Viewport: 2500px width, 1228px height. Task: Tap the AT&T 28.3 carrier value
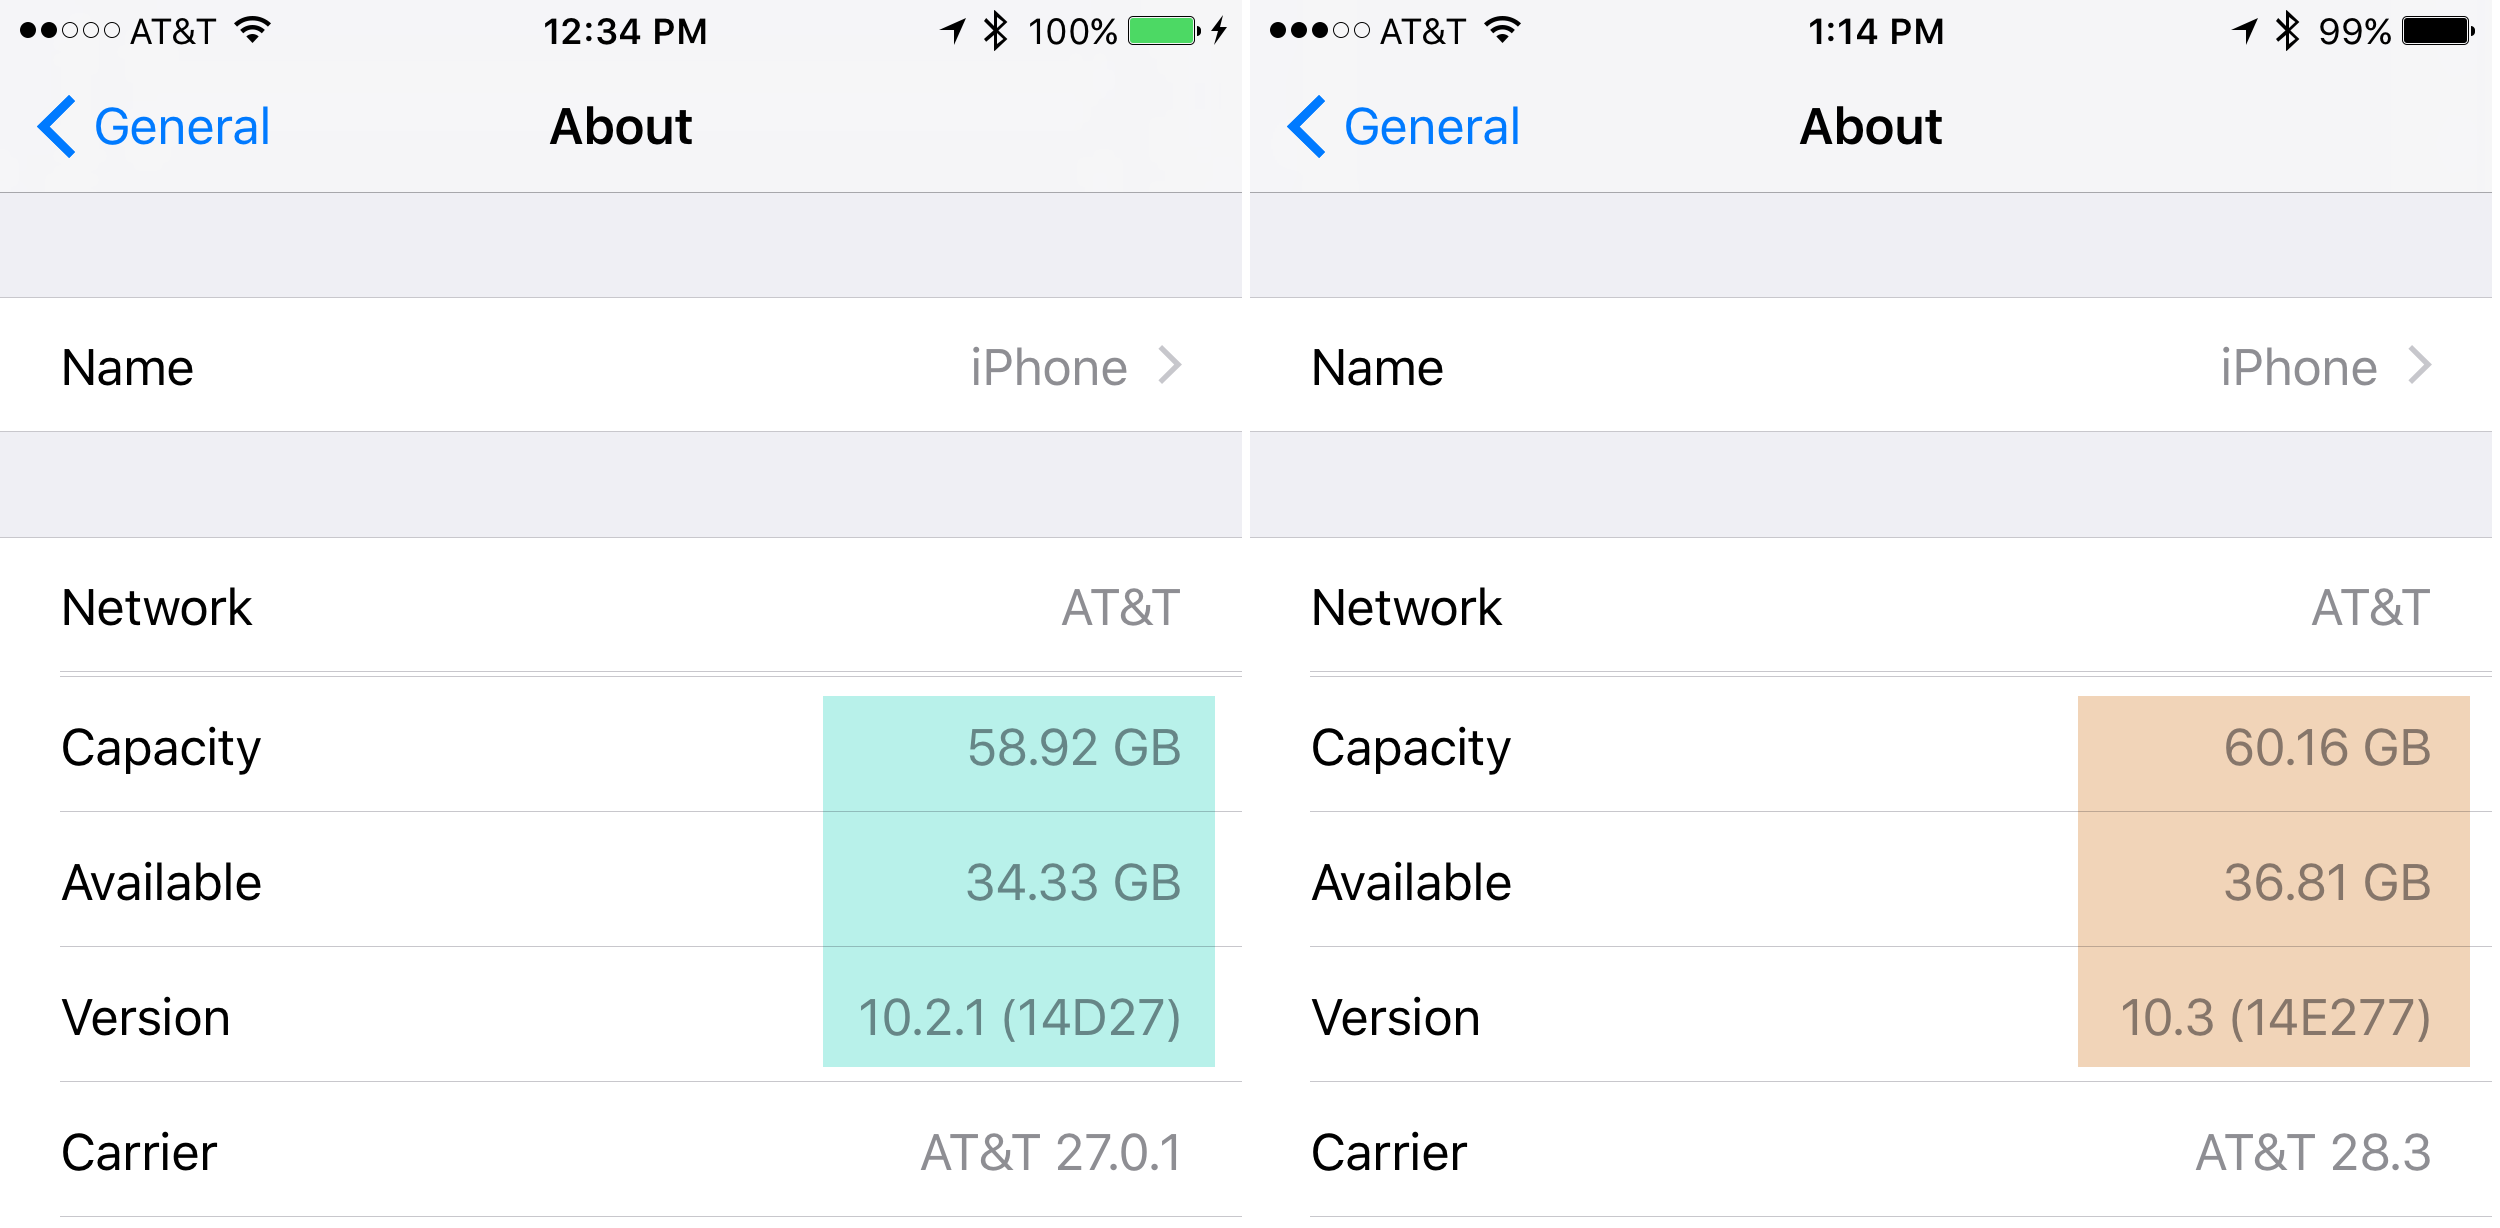(2313, 1153)
